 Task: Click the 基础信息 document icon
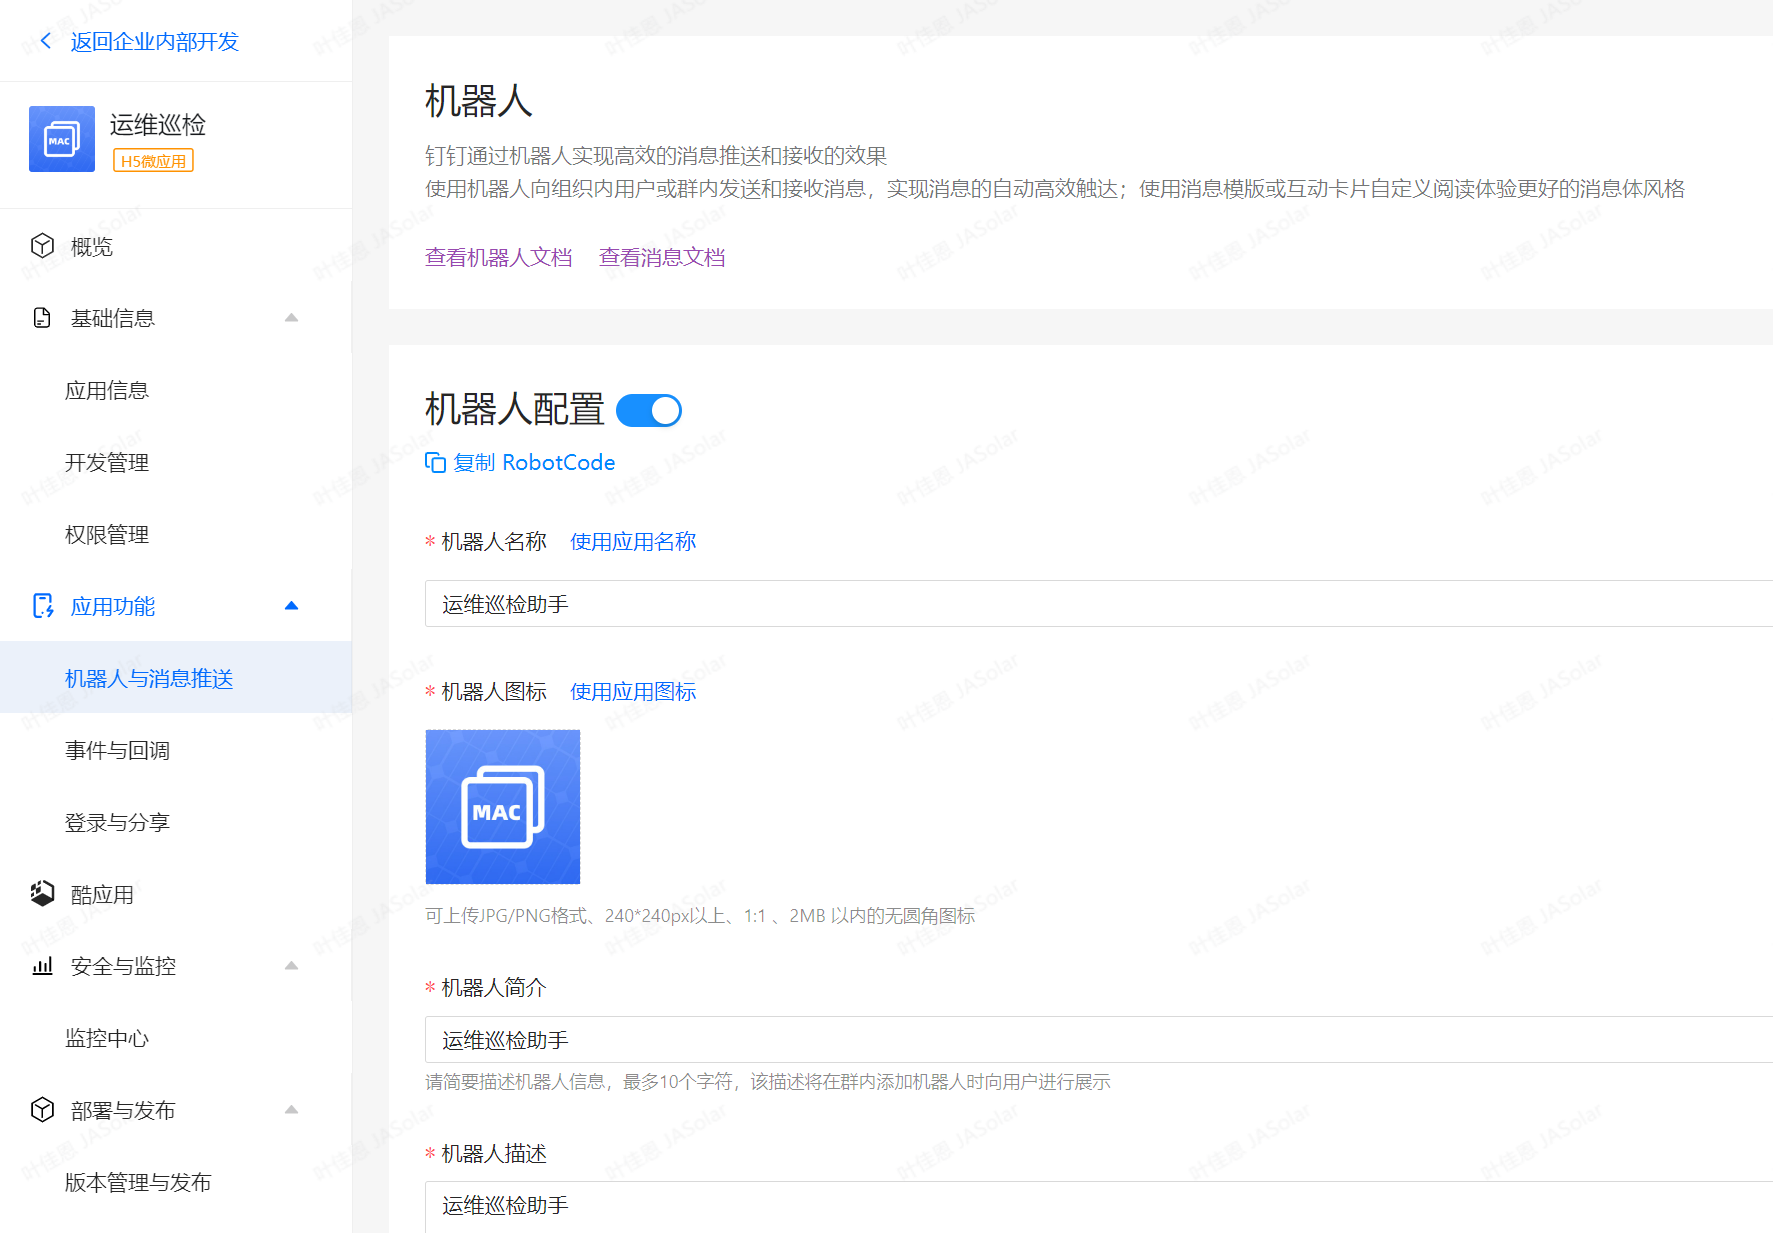click(42, 318)
